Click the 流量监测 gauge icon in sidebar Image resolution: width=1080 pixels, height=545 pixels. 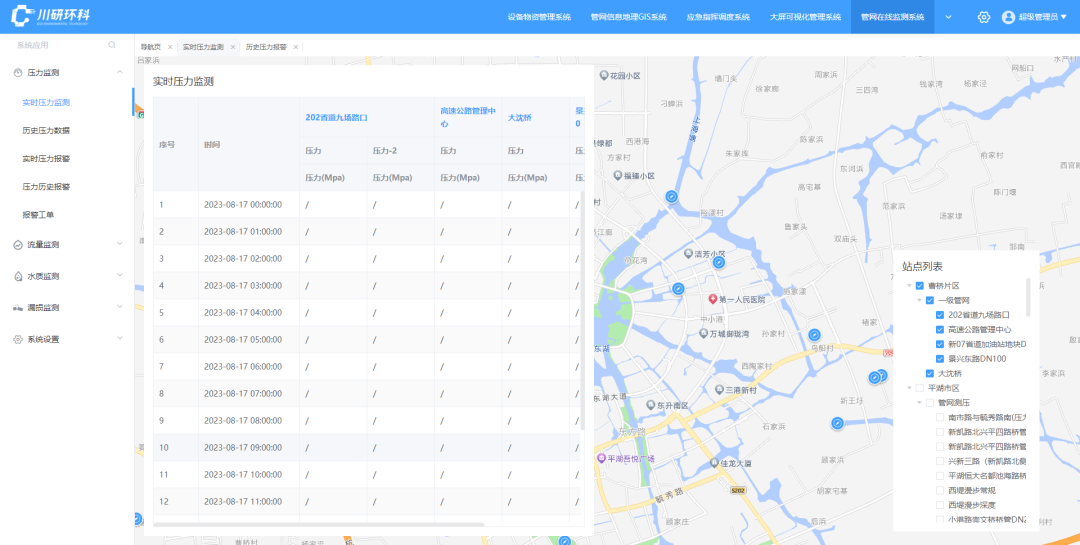tap(18, 244)
